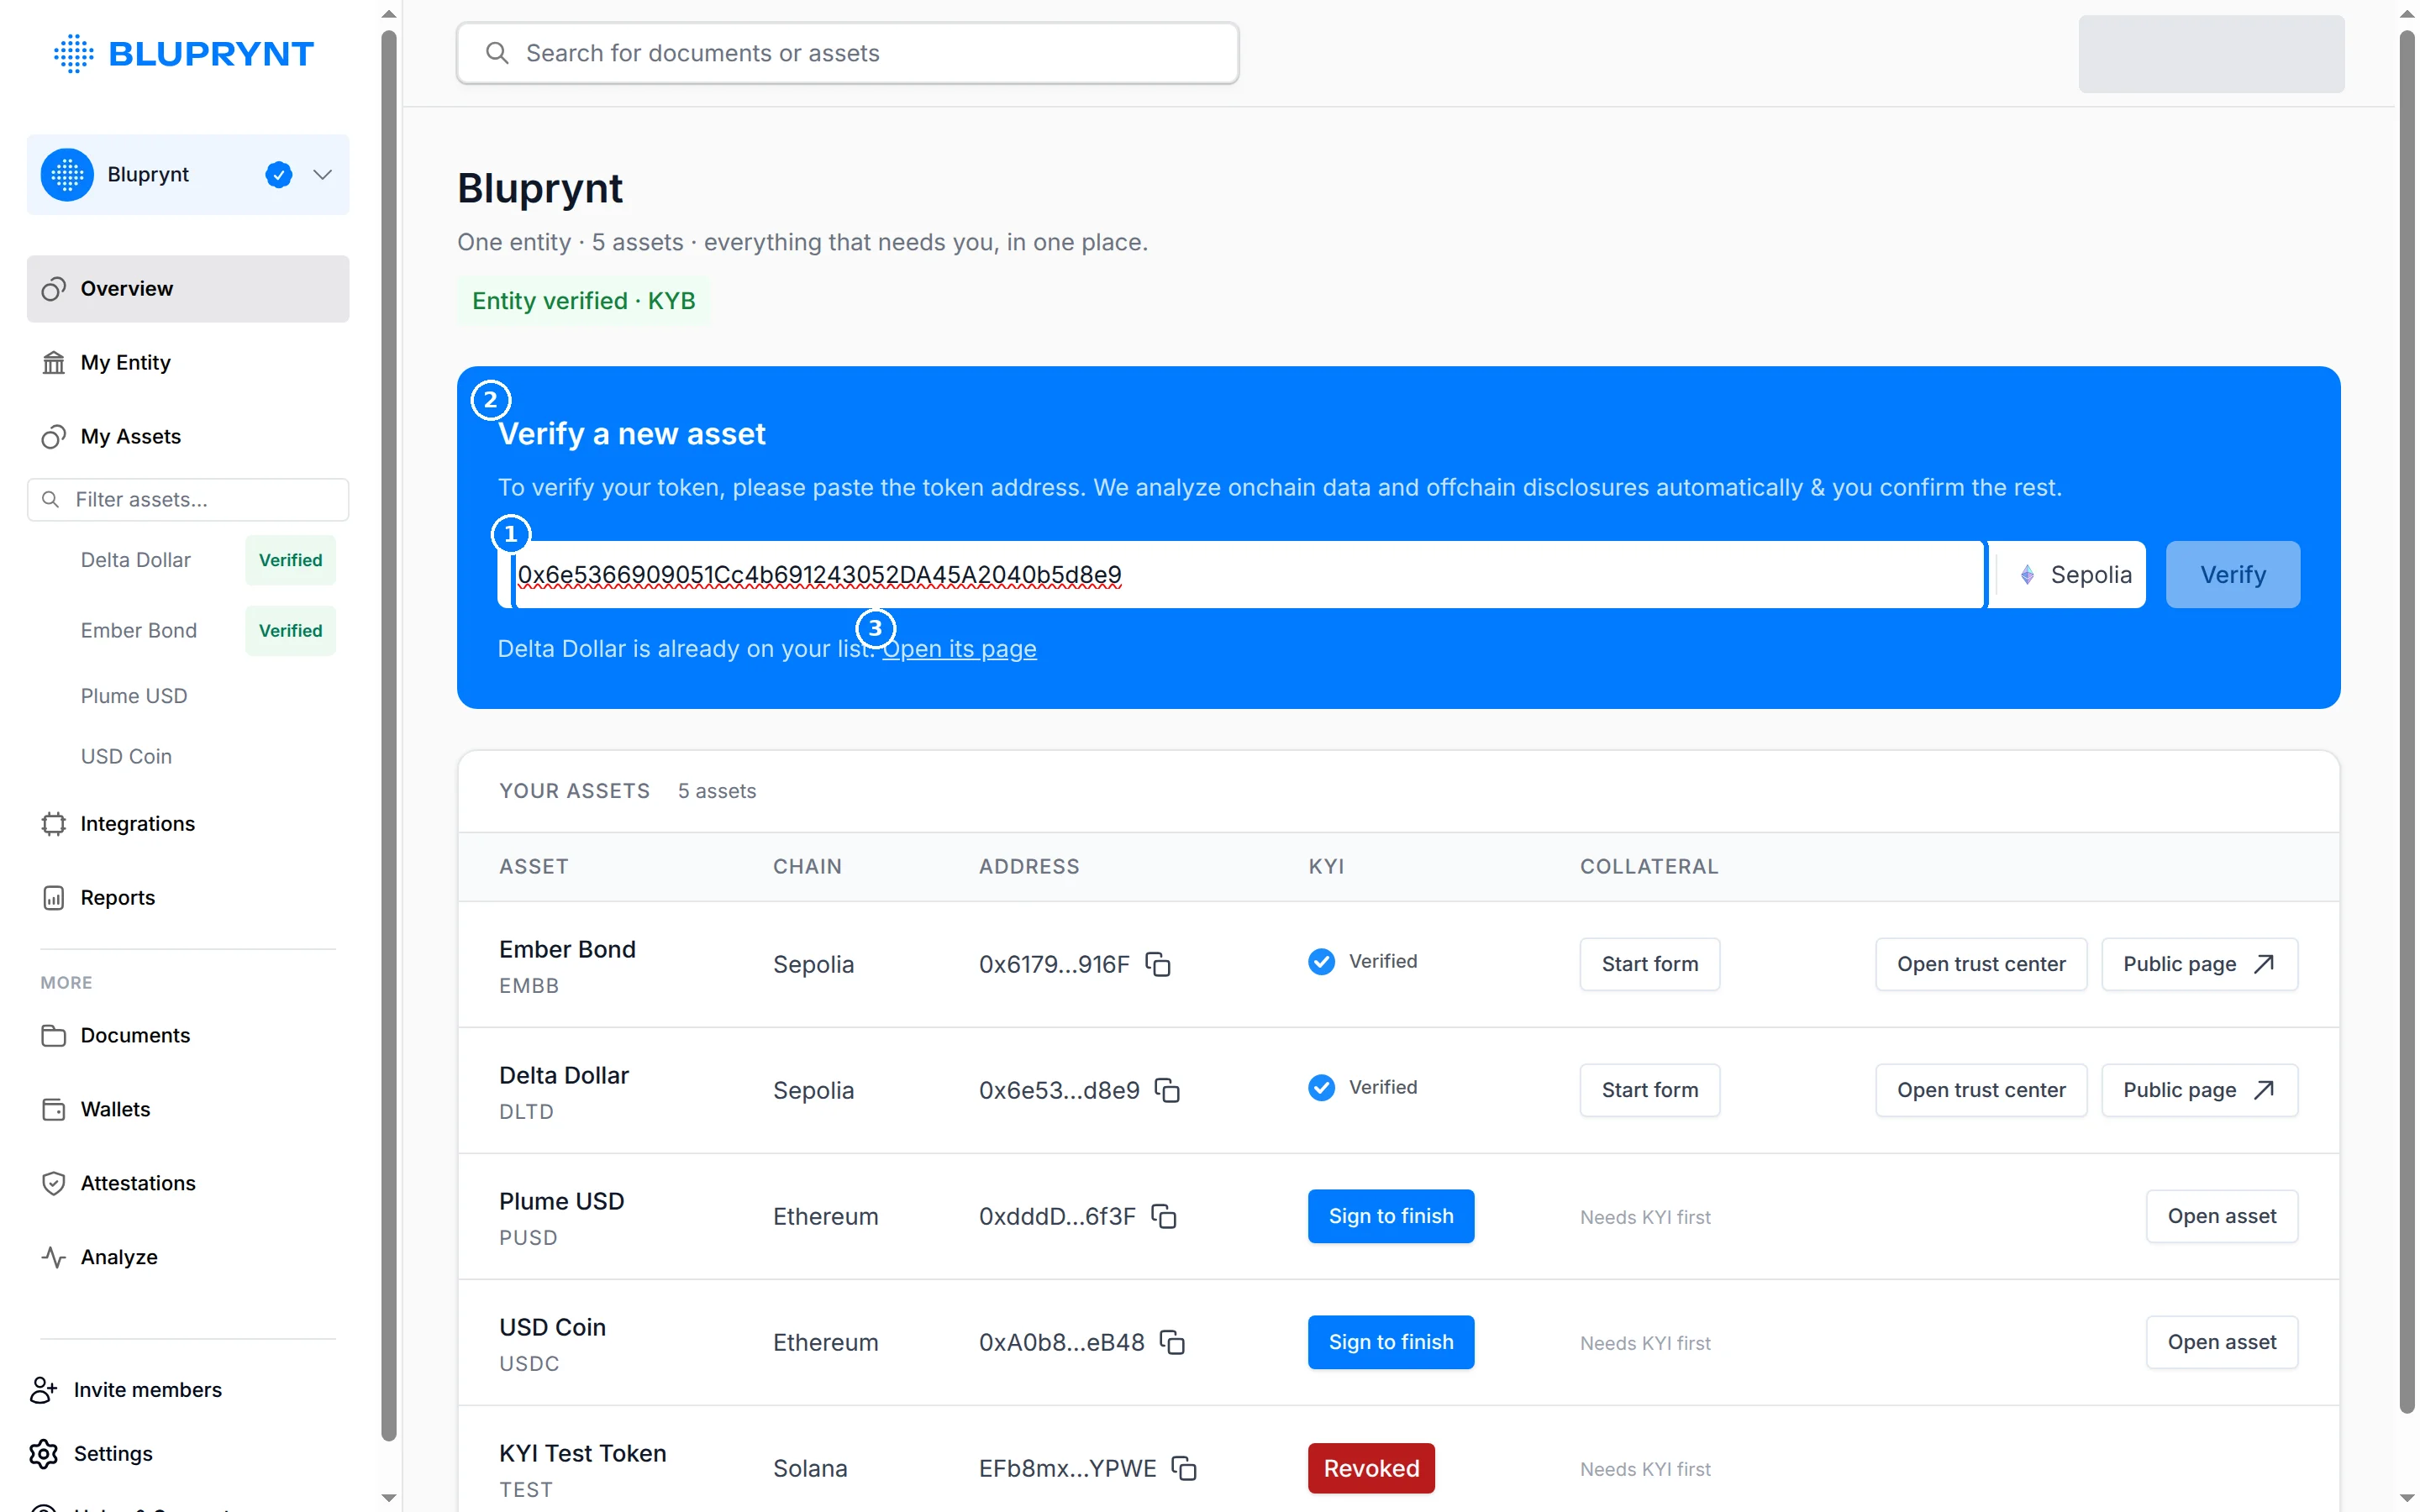Screen dimensions: 2420x1512
Task: Expand the Bluprynt entity switcher chevron
Action: click(322, 175)
